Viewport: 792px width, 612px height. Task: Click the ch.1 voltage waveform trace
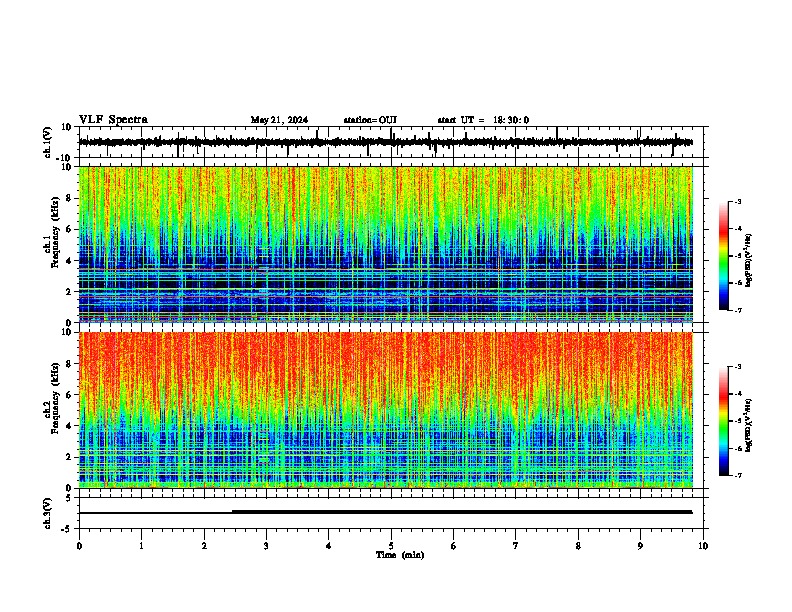coord(385,142)
